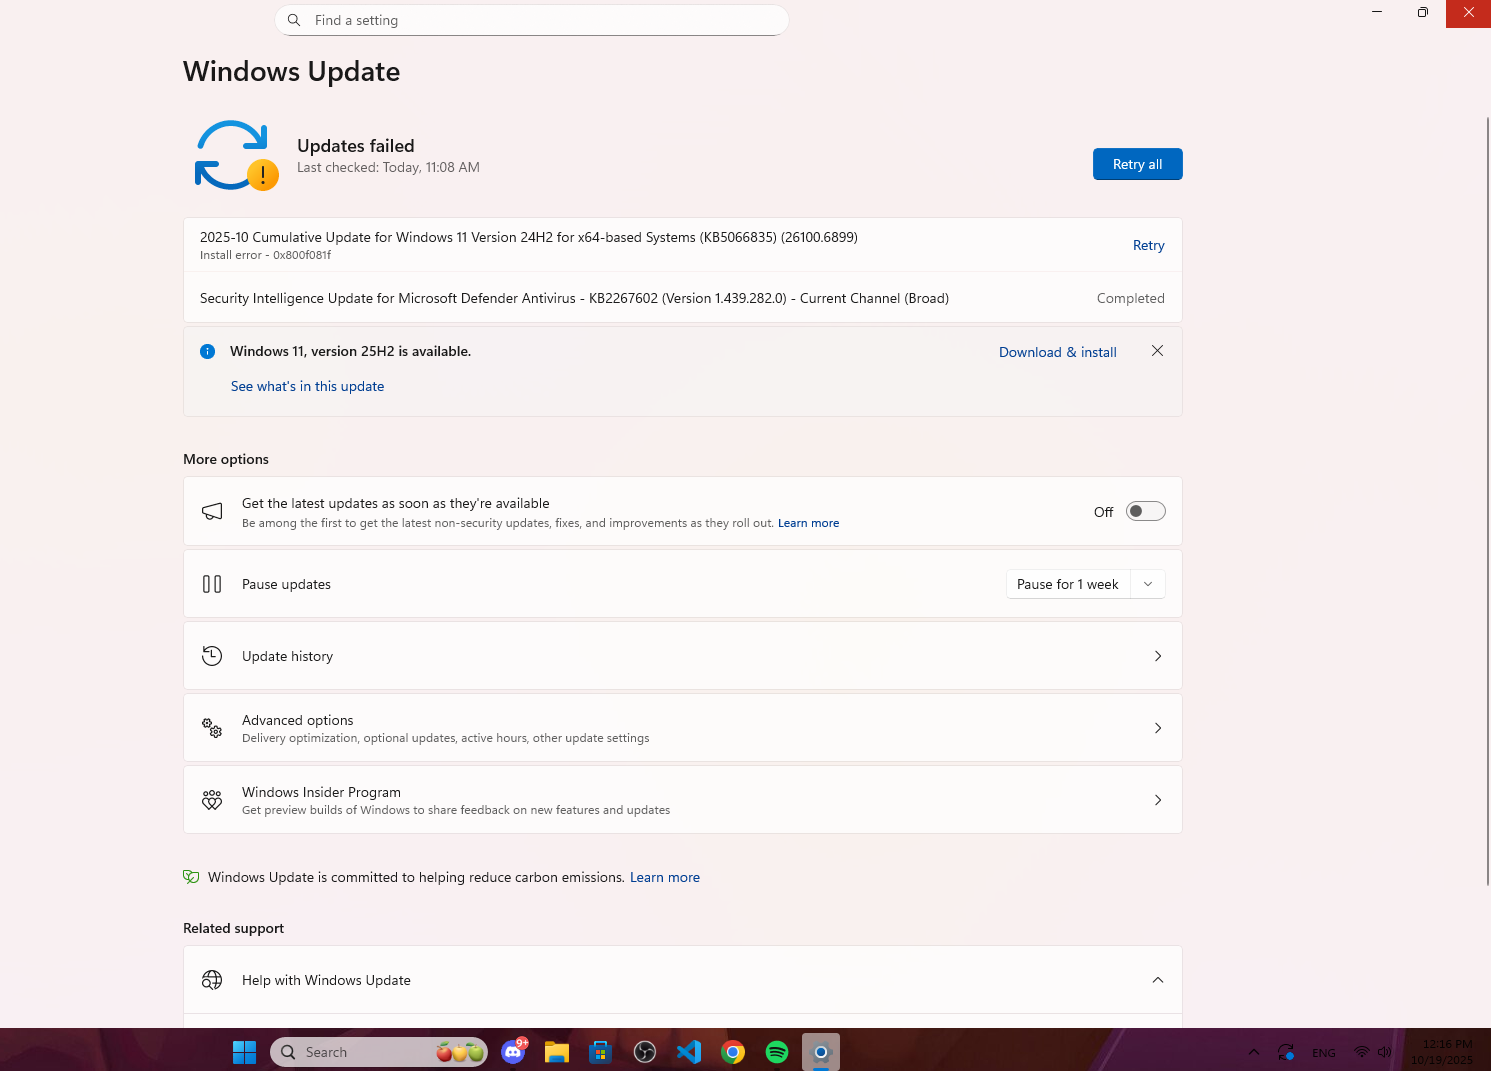This screenshot has height=1071, width=1491.
Task: Retry the KB5066835 cumulative update
Action: 1148,245
